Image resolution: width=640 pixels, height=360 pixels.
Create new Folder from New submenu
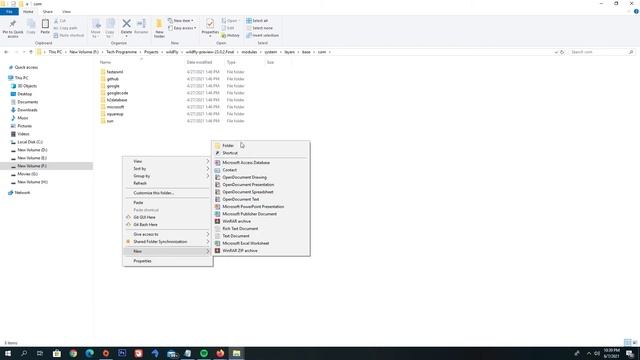[x=261, y=146]
